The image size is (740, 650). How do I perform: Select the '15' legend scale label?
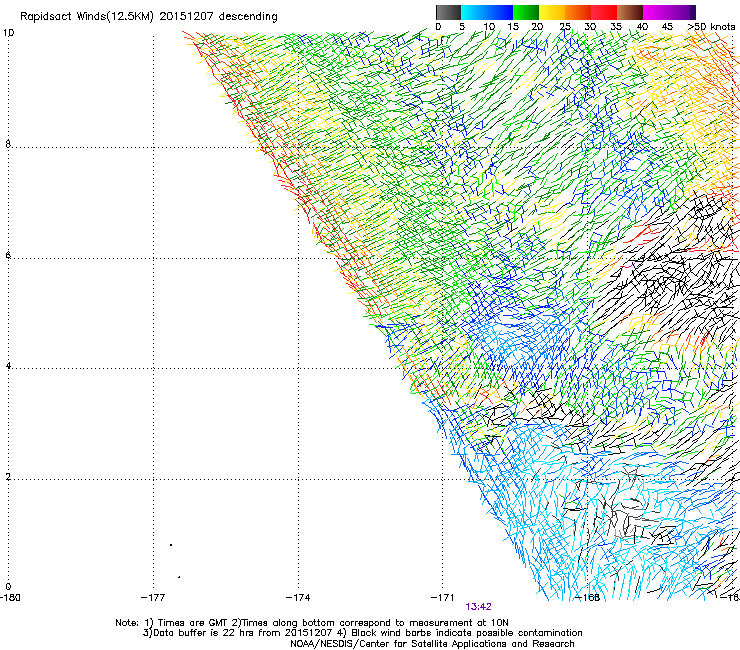click(513, 27)
